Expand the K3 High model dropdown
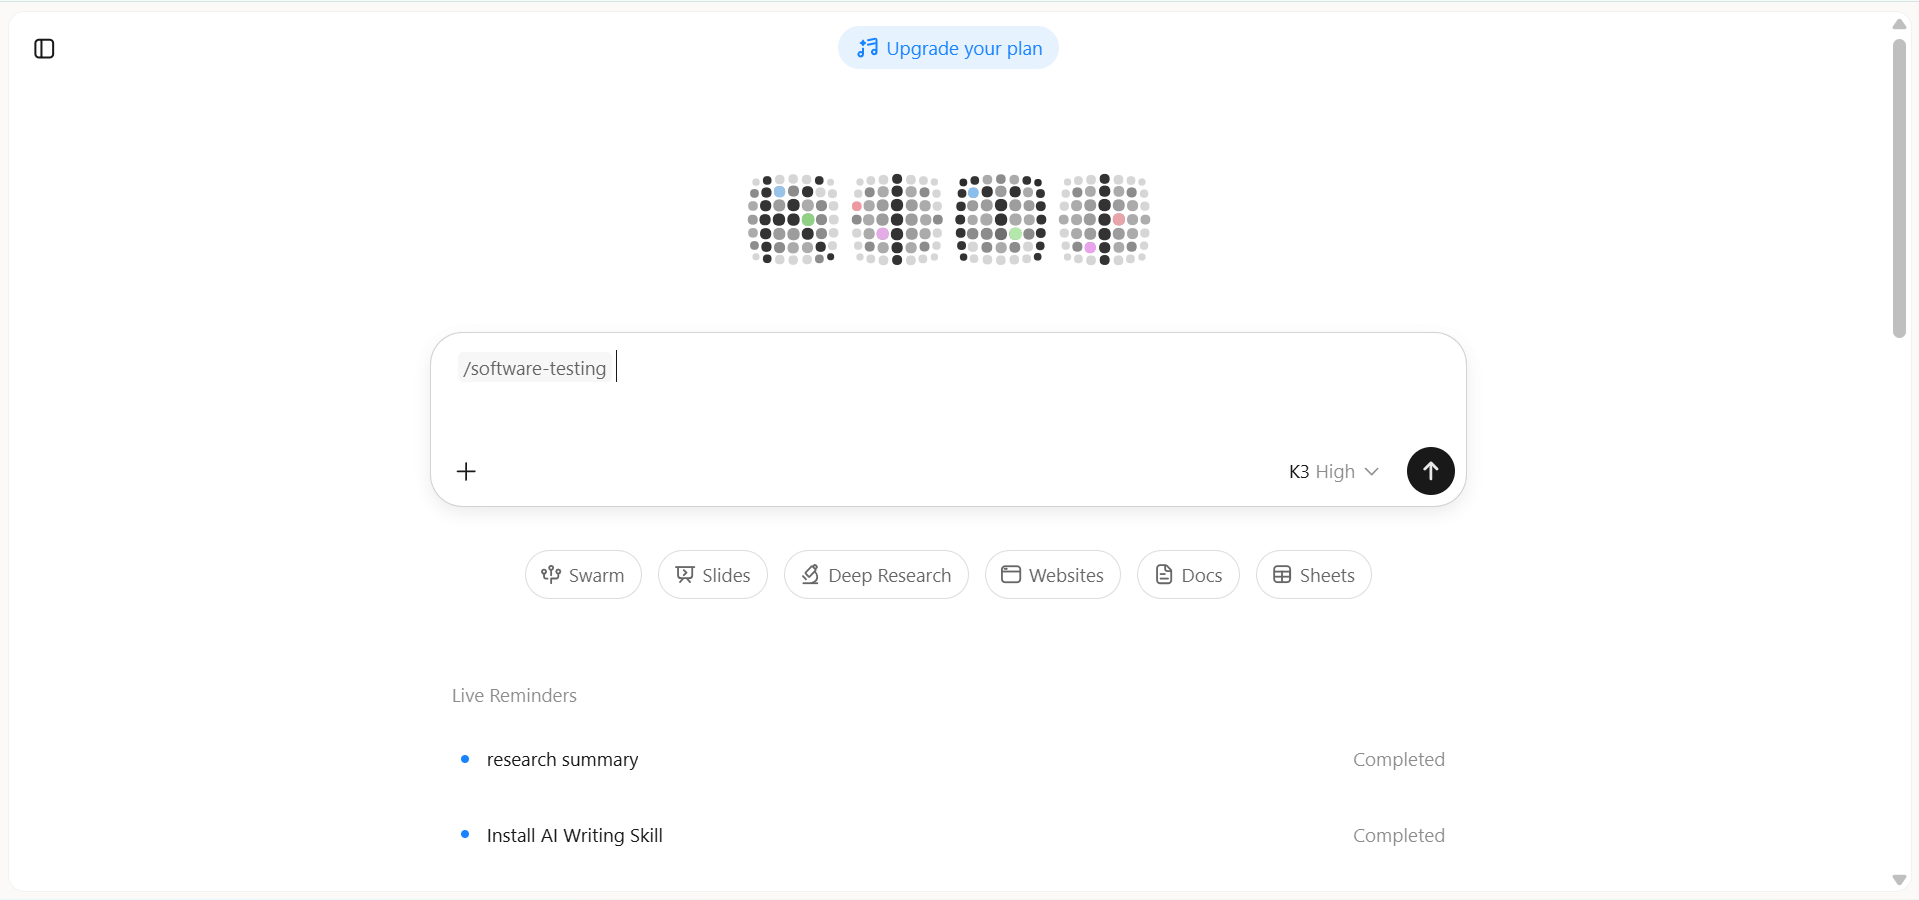The height and width of the screenshot is (900, 1919). (x=1333, y=471)
